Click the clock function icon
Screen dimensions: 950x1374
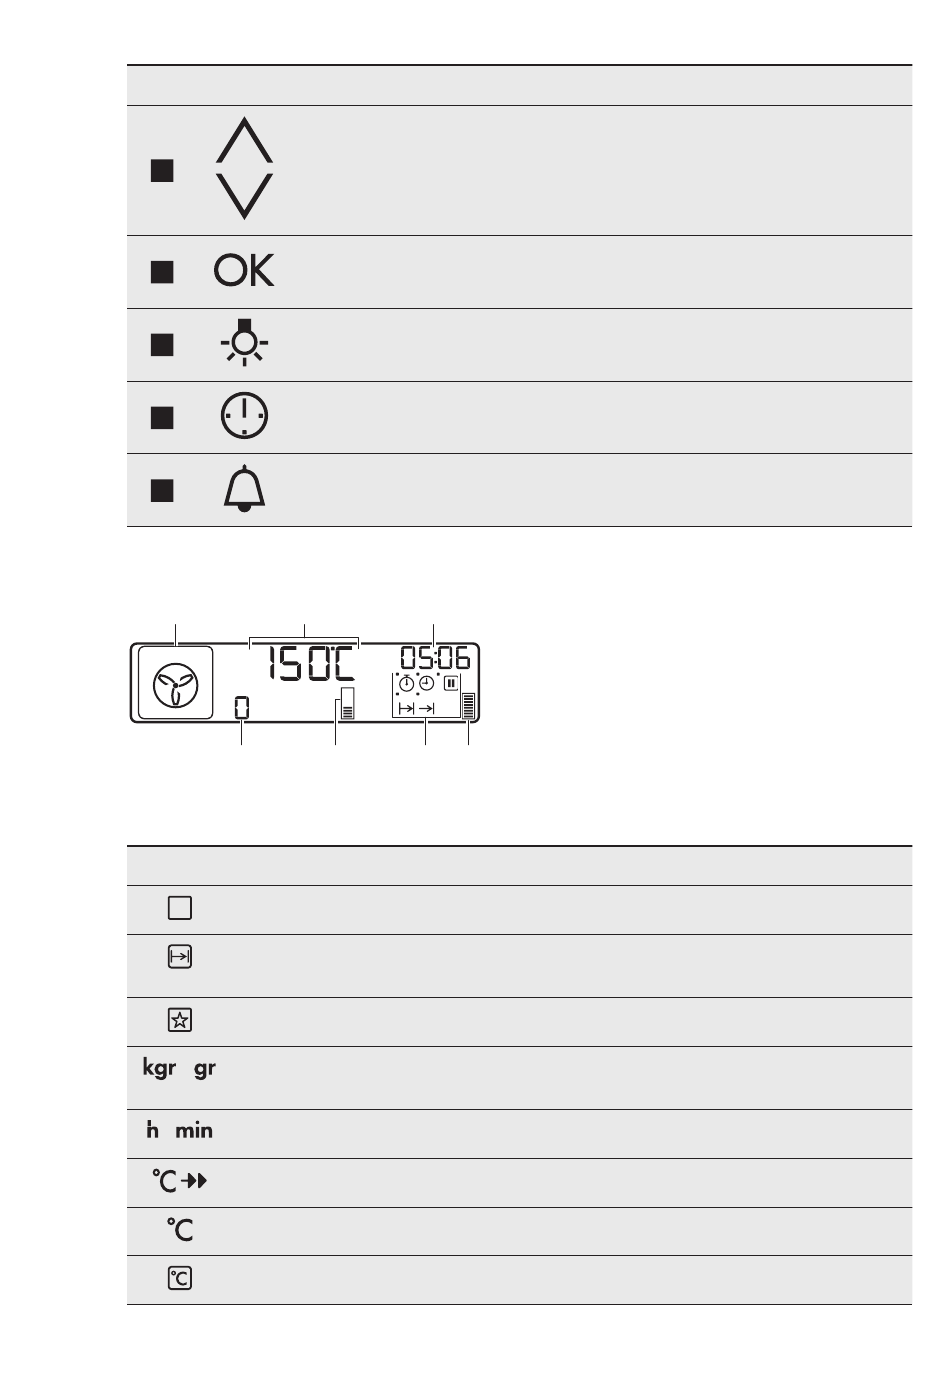tap(244, 416)
